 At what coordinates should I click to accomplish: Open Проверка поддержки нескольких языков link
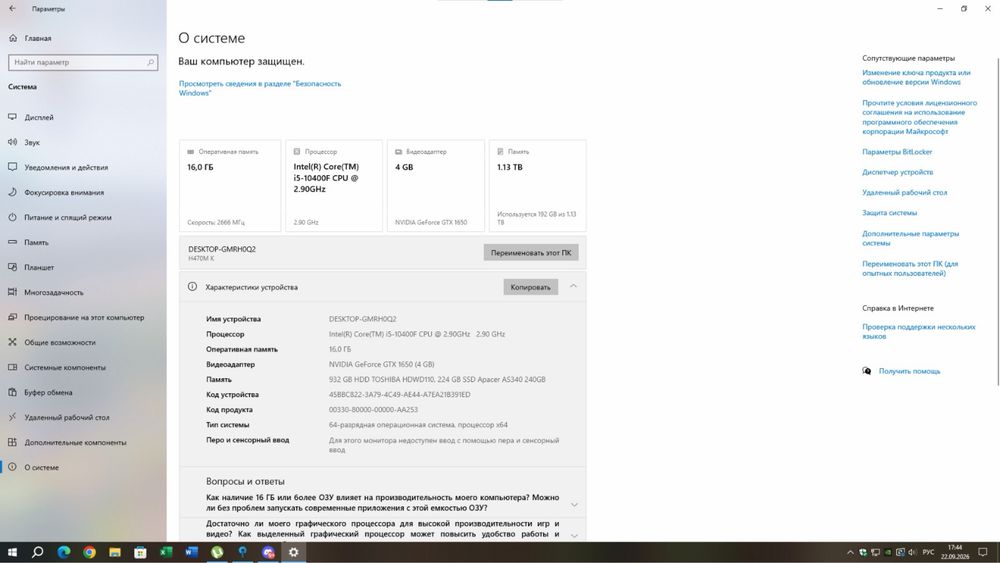point(918,332)
